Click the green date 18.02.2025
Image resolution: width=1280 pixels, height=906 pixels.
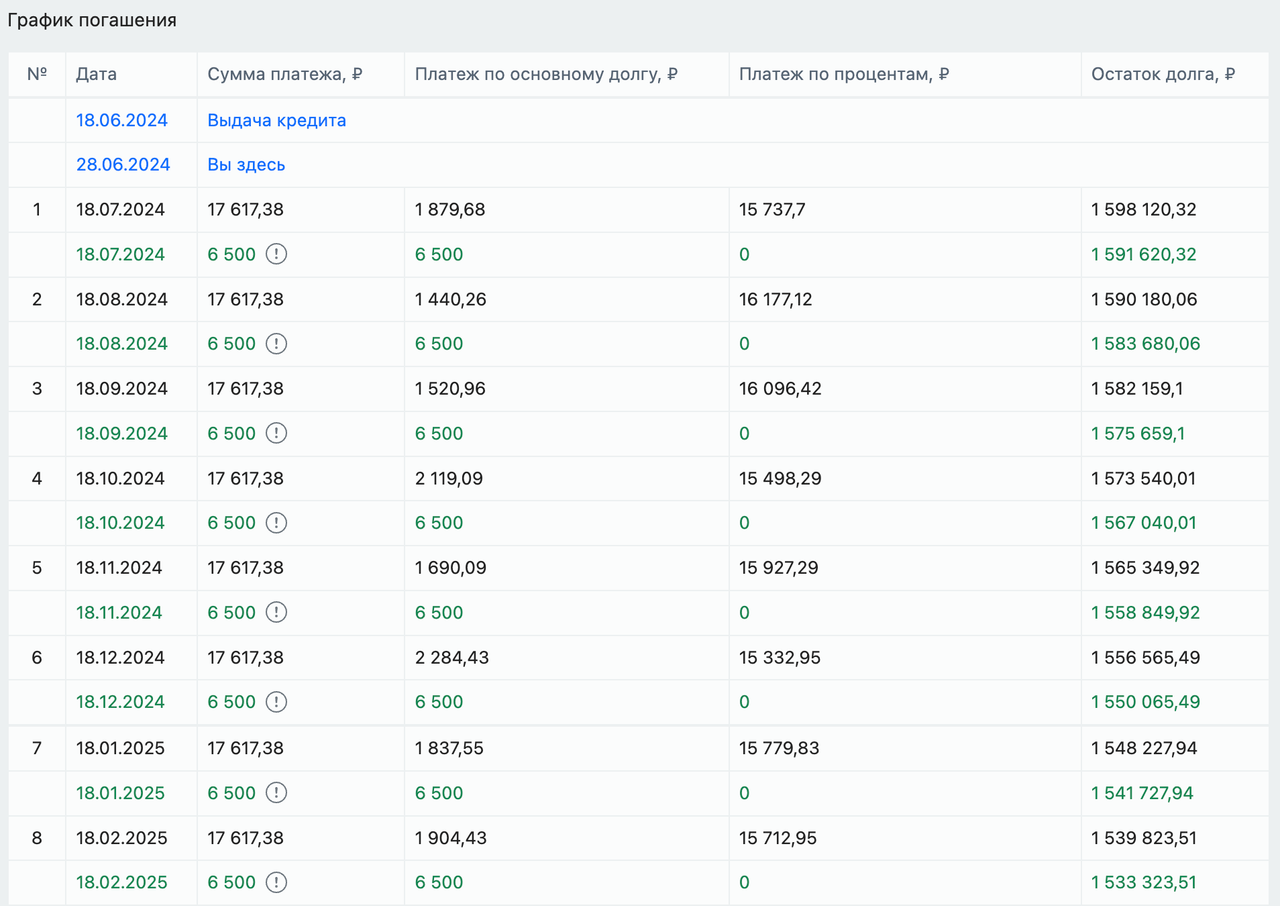122,882
